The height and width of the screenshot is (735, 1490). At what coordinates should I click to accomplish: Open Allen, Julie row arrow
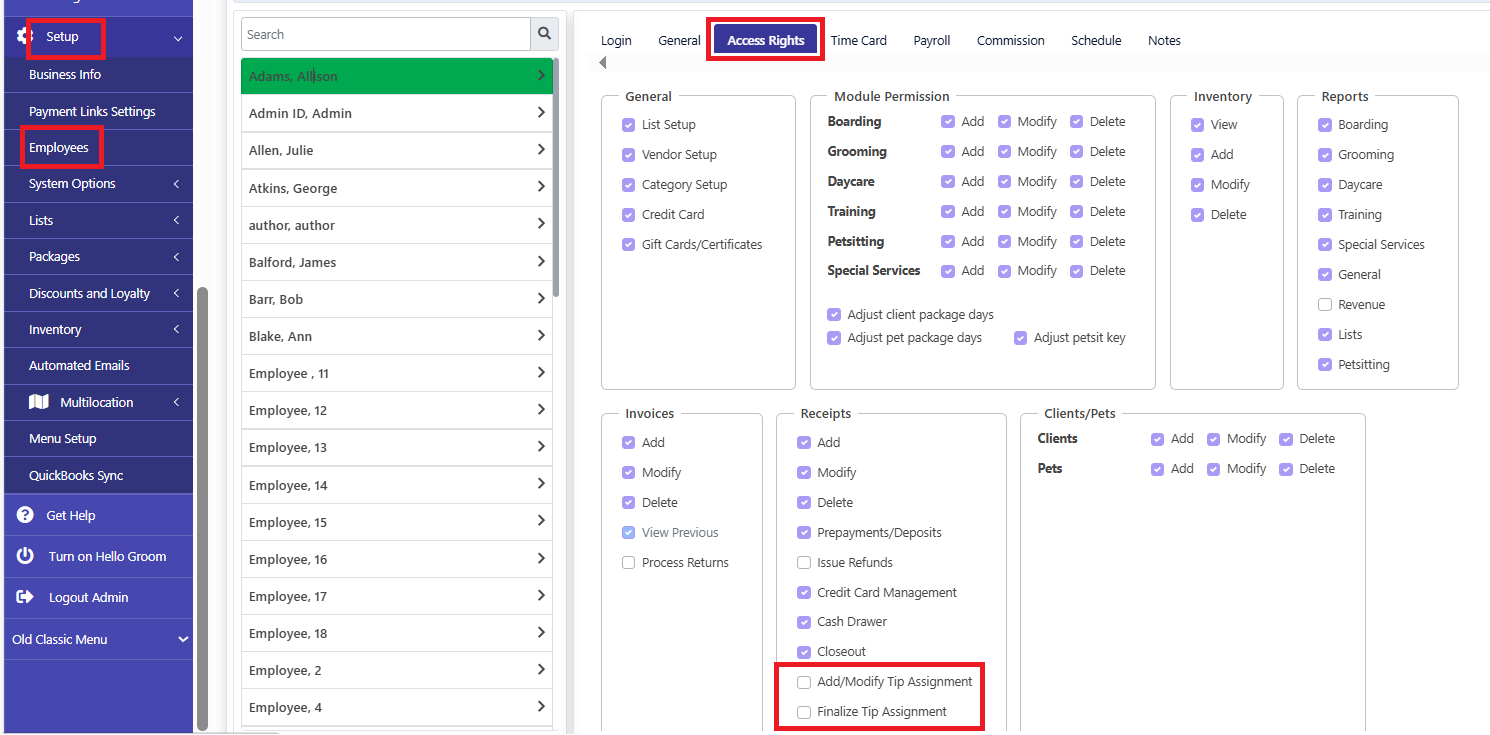coord(541,149)
